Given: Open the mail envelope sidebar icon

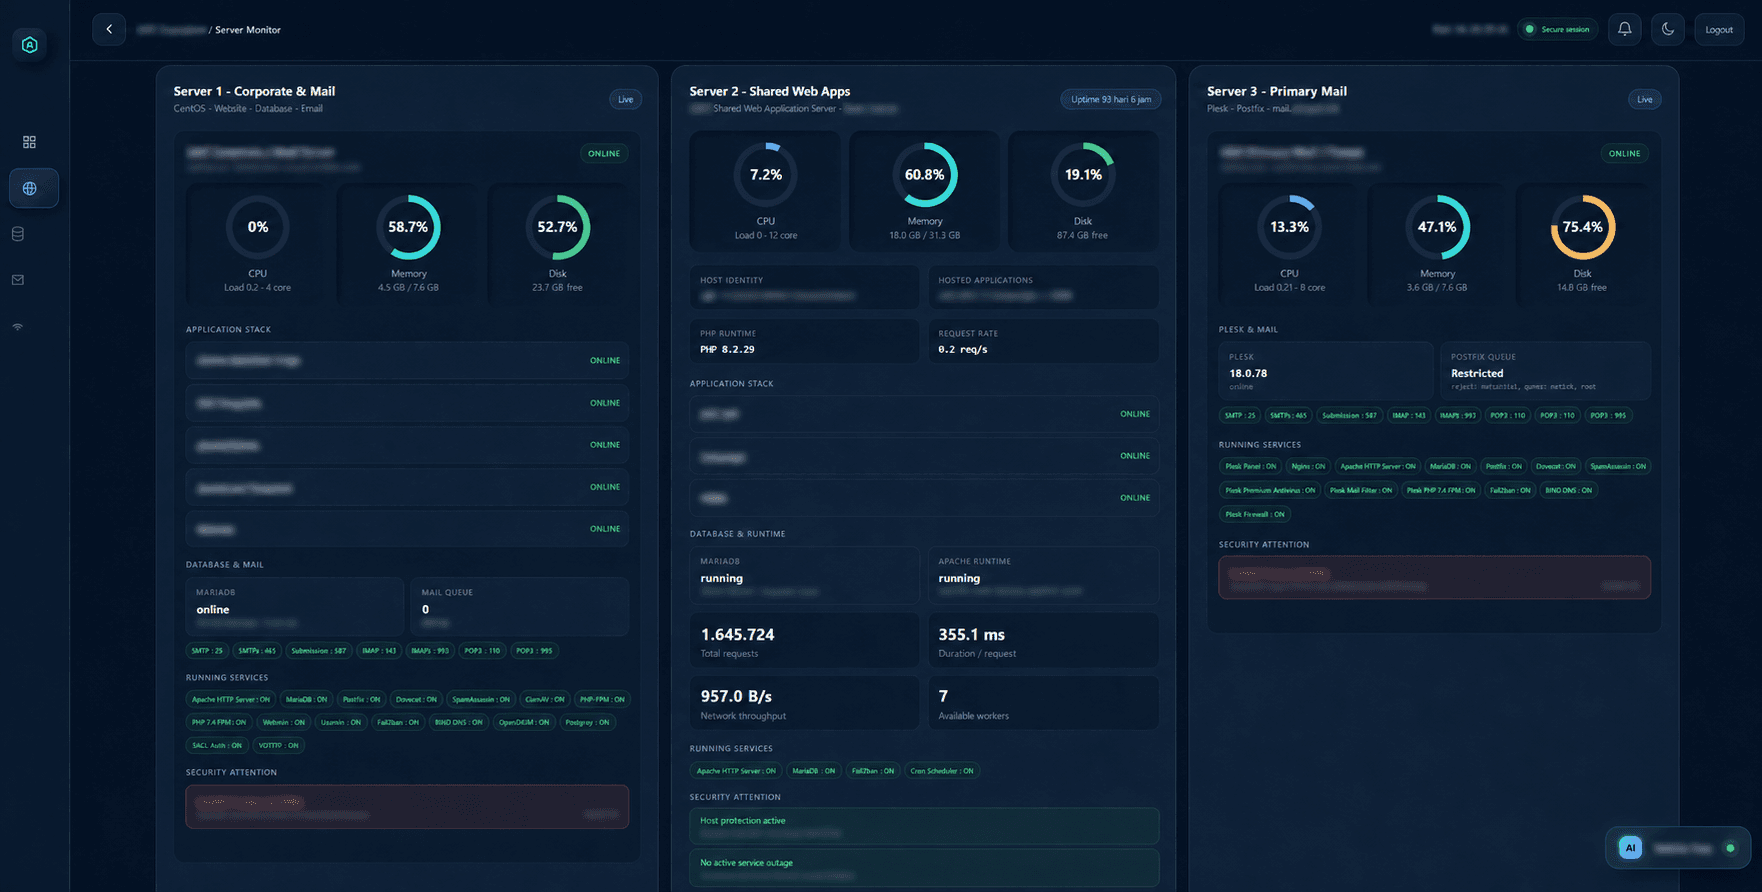Looking at the screenshot, I should [18, 280].
